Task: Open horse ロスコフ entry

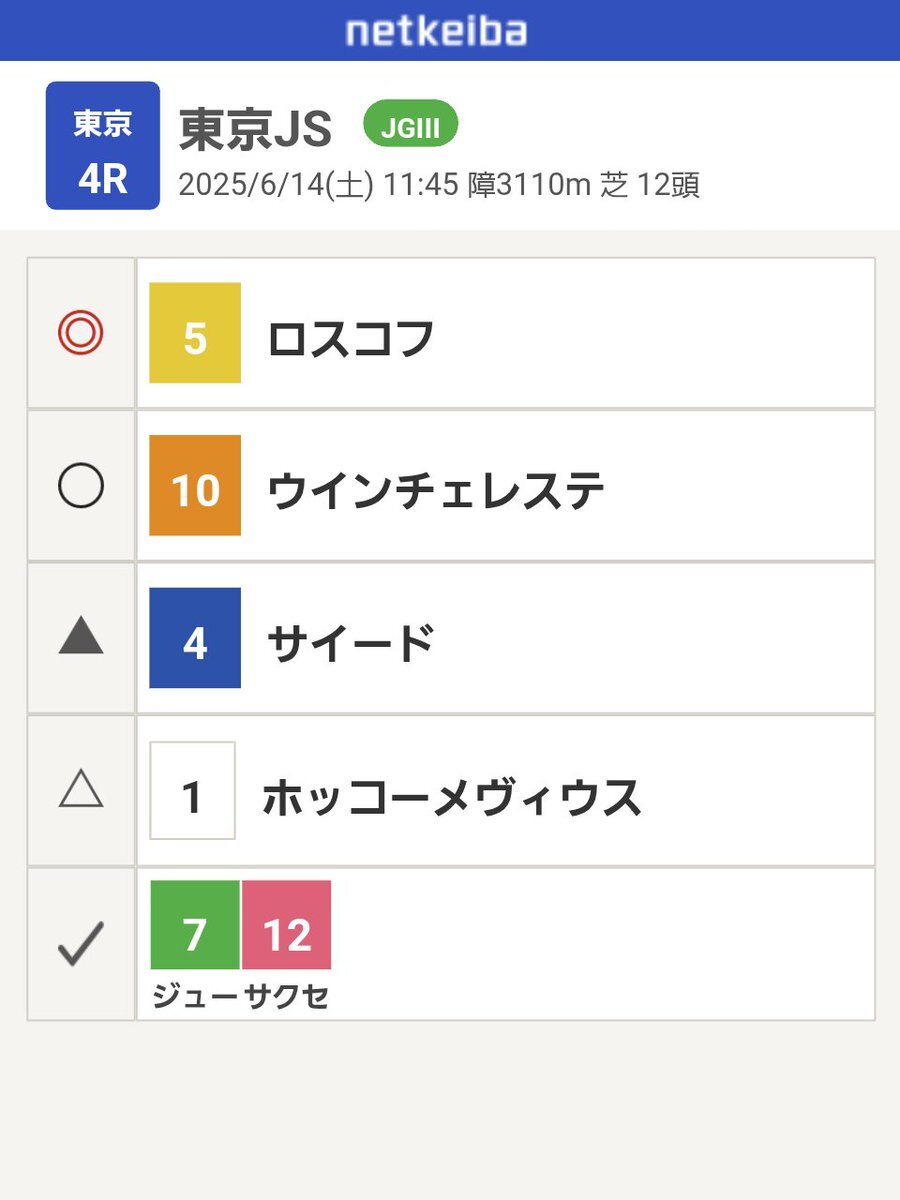Action: [x=350, y=339]
